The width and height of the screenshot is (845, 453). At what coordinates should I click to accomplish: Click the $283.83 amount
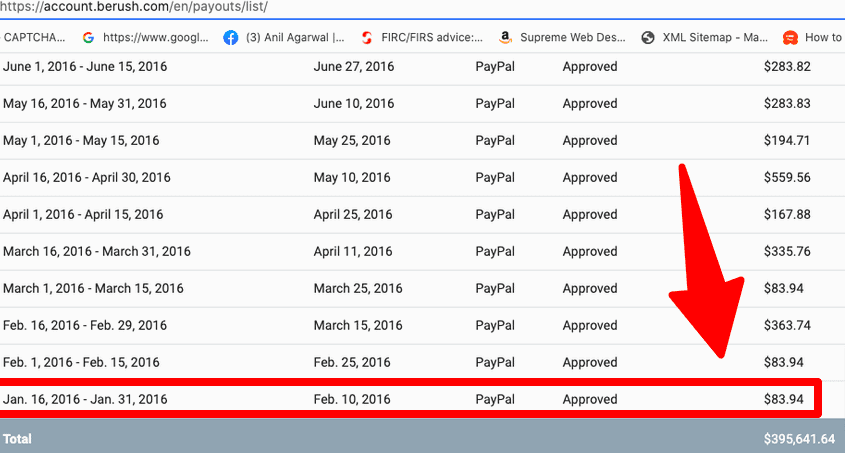click(x=787, y=103)
